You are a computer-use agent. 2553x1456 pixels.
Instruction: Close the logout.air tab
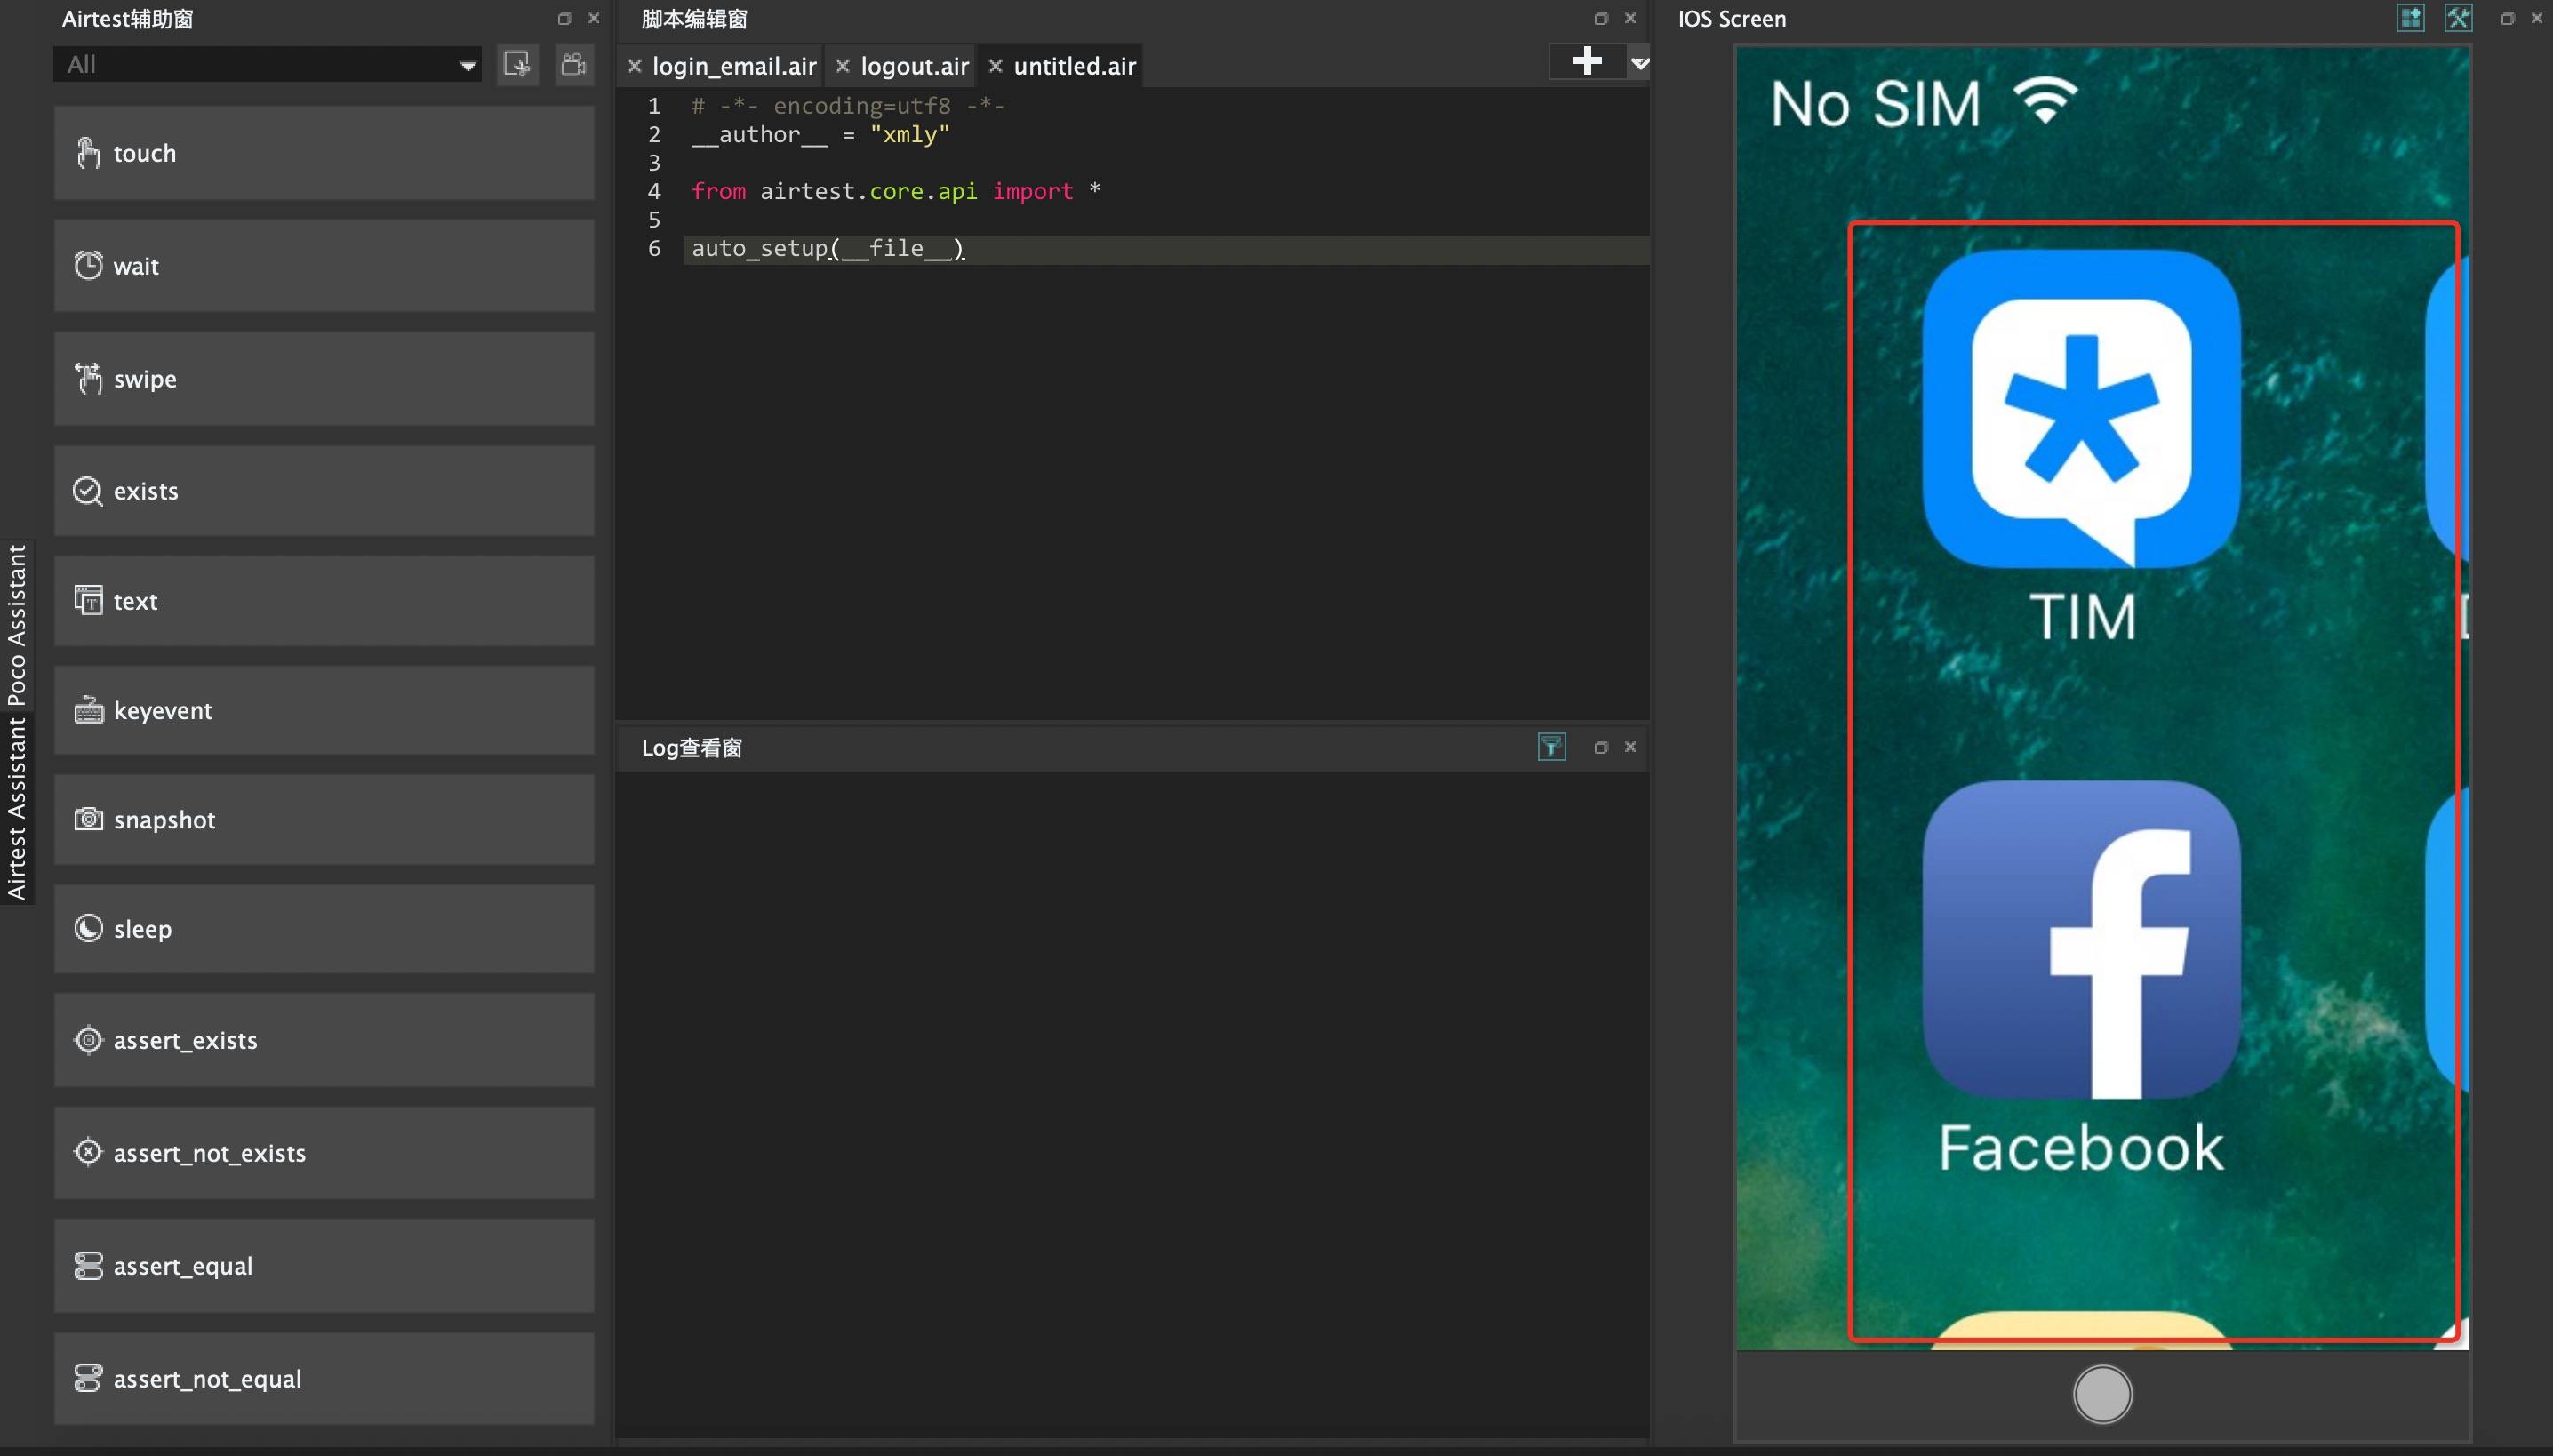[x=842, y=66]
